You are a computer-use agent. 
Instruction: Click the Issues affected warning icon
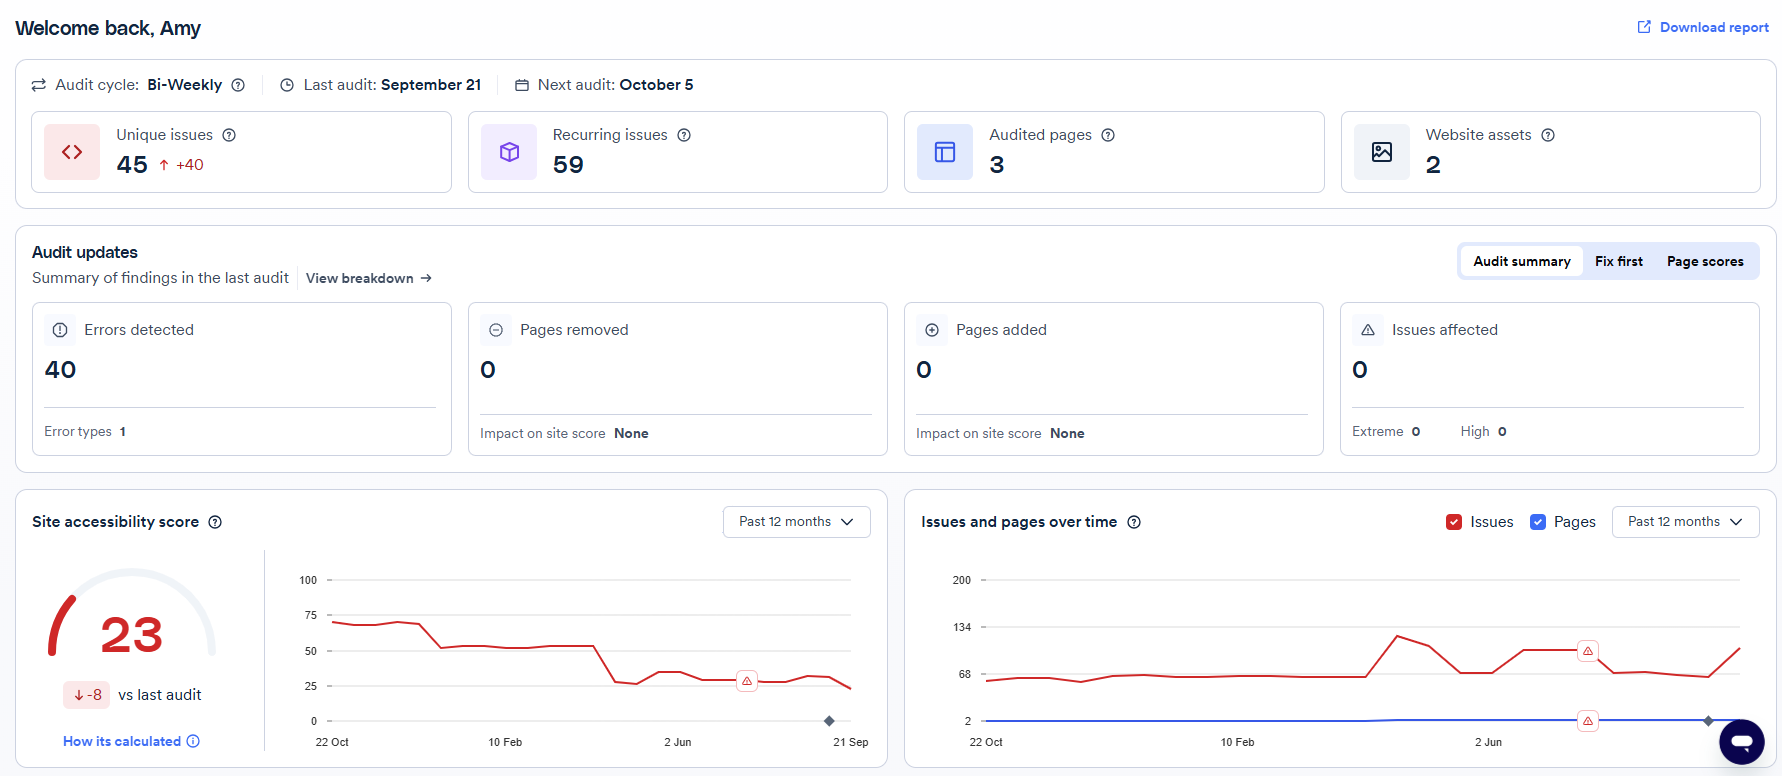pyautogui.click(x=1368, y=330)
